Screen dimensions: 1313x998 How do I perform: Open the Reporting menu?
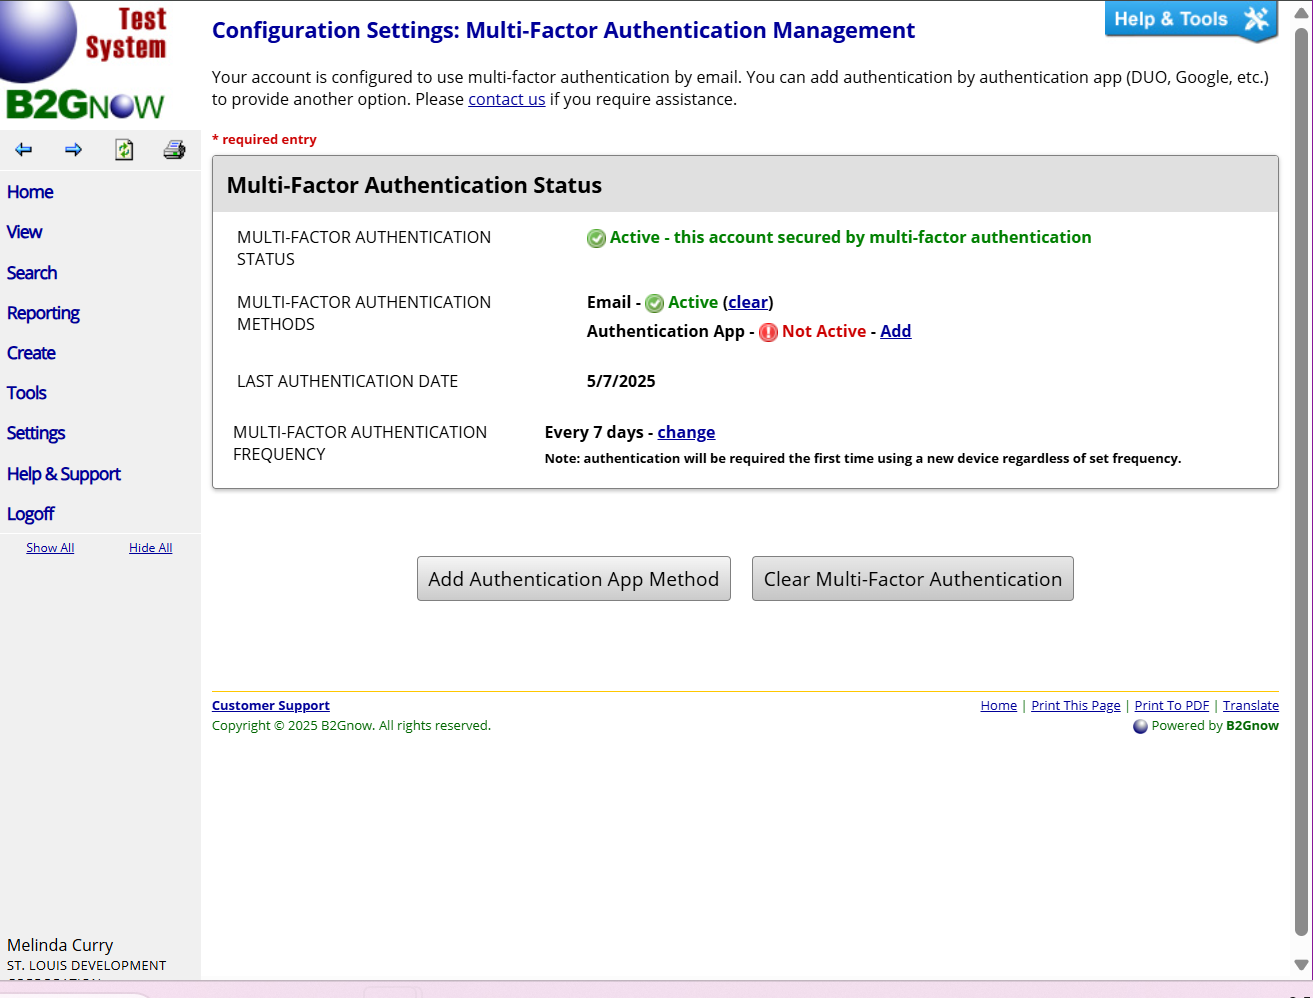point(43,313)
